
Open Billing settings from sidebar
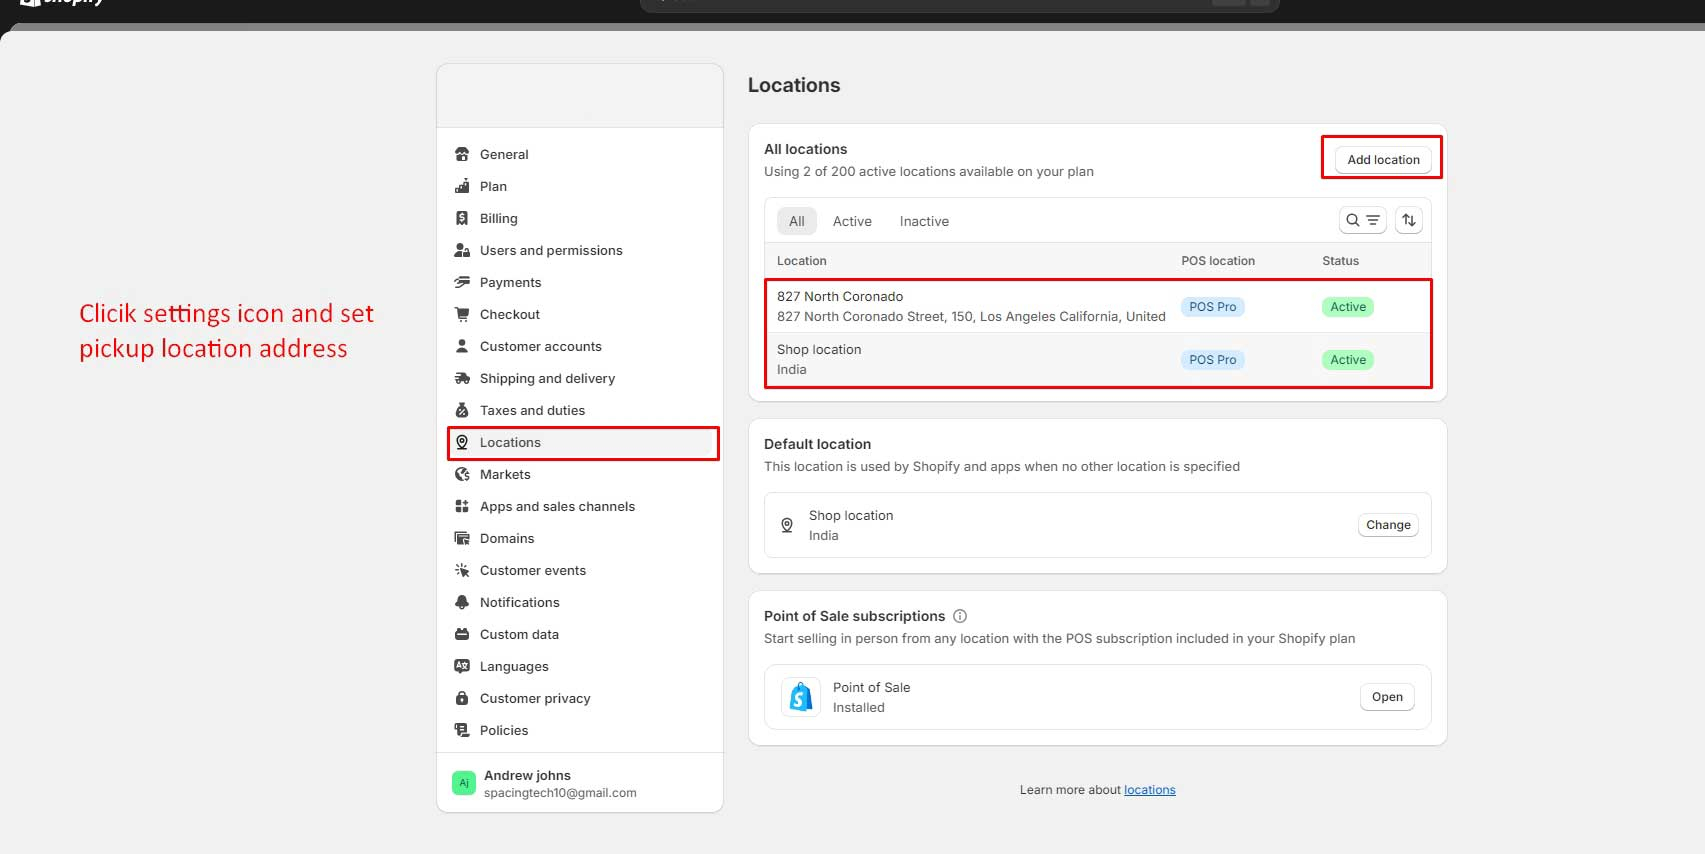click(x=498, y=218)
